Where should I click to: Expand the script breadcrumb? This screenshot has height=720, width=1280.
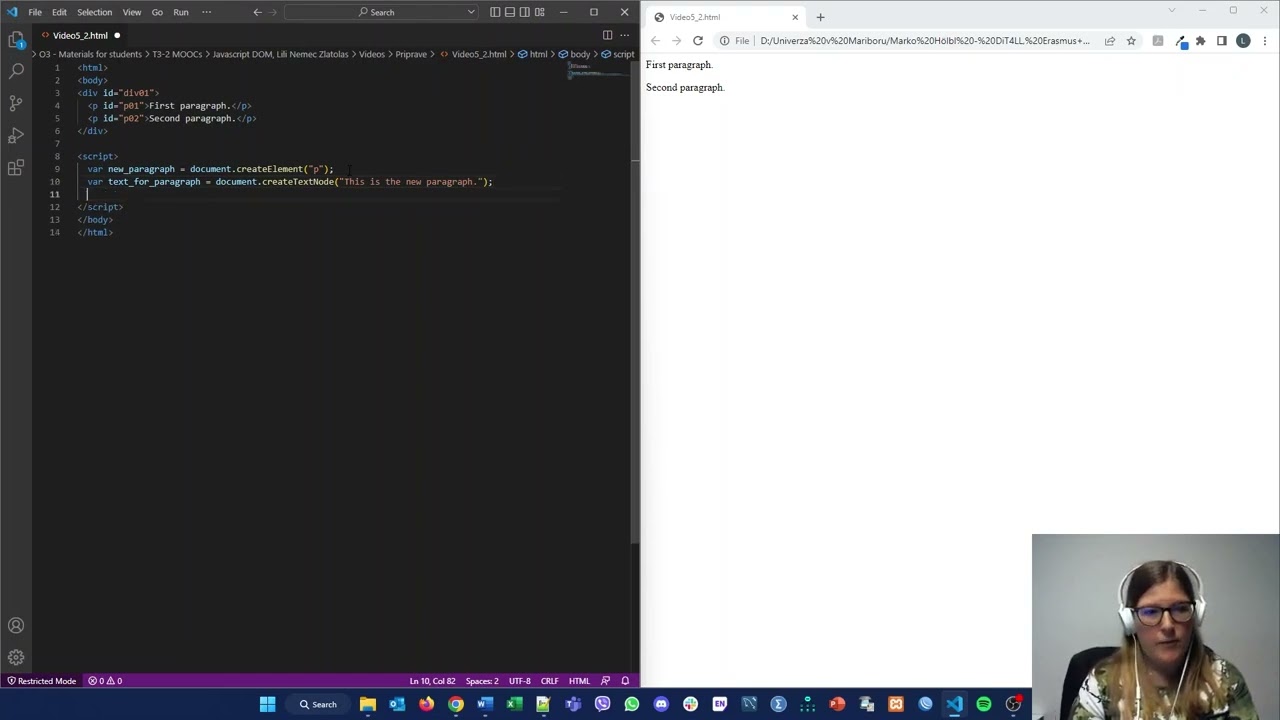click(618, 54)
